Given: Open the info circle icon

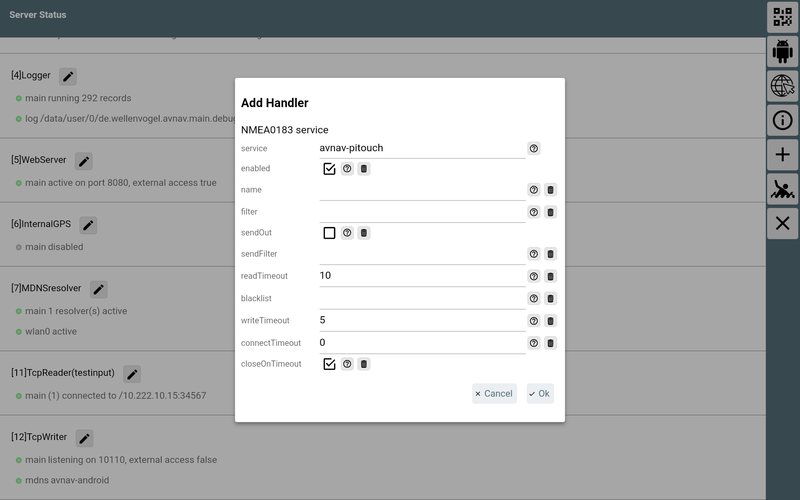Looking at the screenshot, I should pyautogui.click(x=782, y=120).
